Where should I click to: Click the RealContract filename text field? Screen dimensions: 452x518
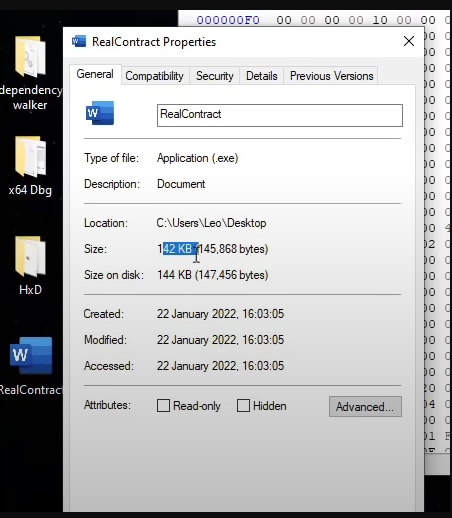(280, 115)
